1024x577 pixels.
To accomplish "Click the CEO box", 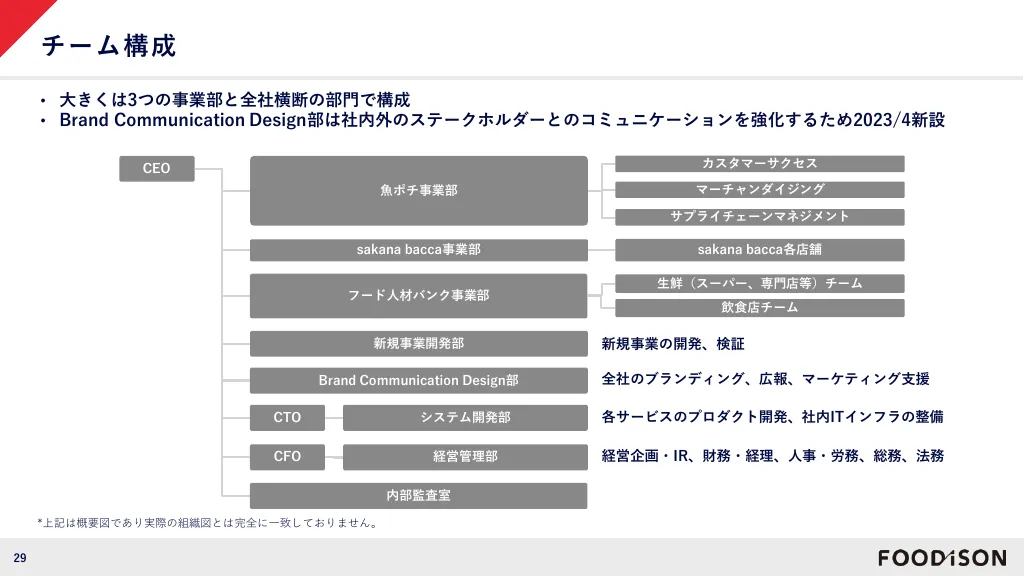I will 157,168.
